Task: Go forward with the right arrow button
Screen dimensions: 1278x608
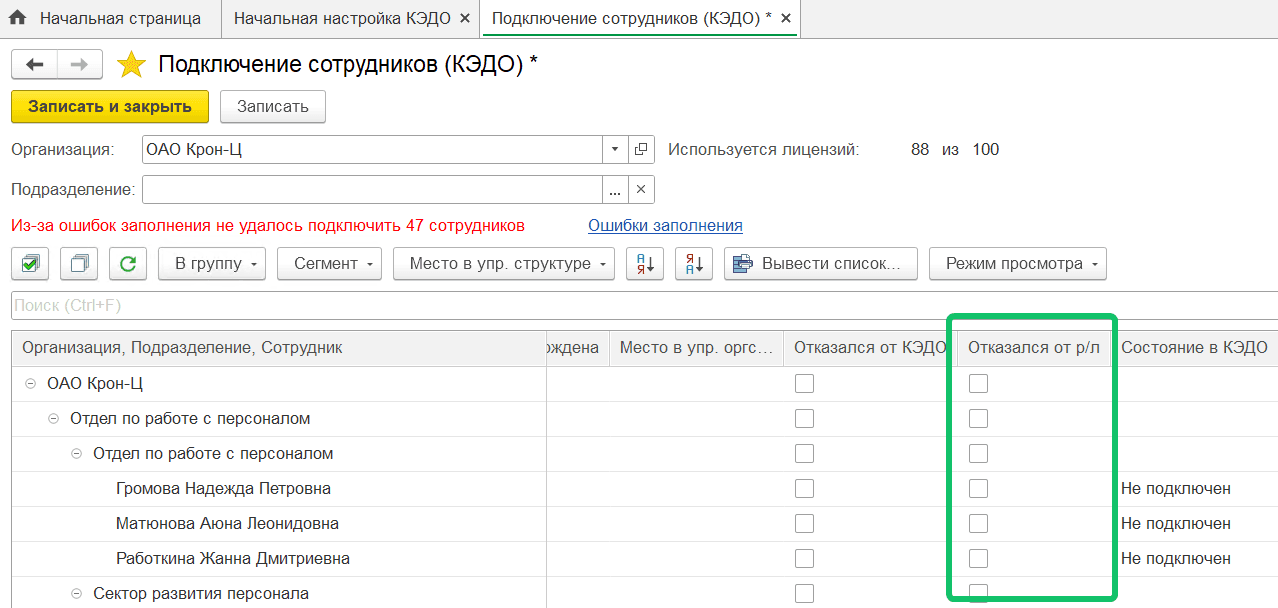Action: click(x=79, y=65)
